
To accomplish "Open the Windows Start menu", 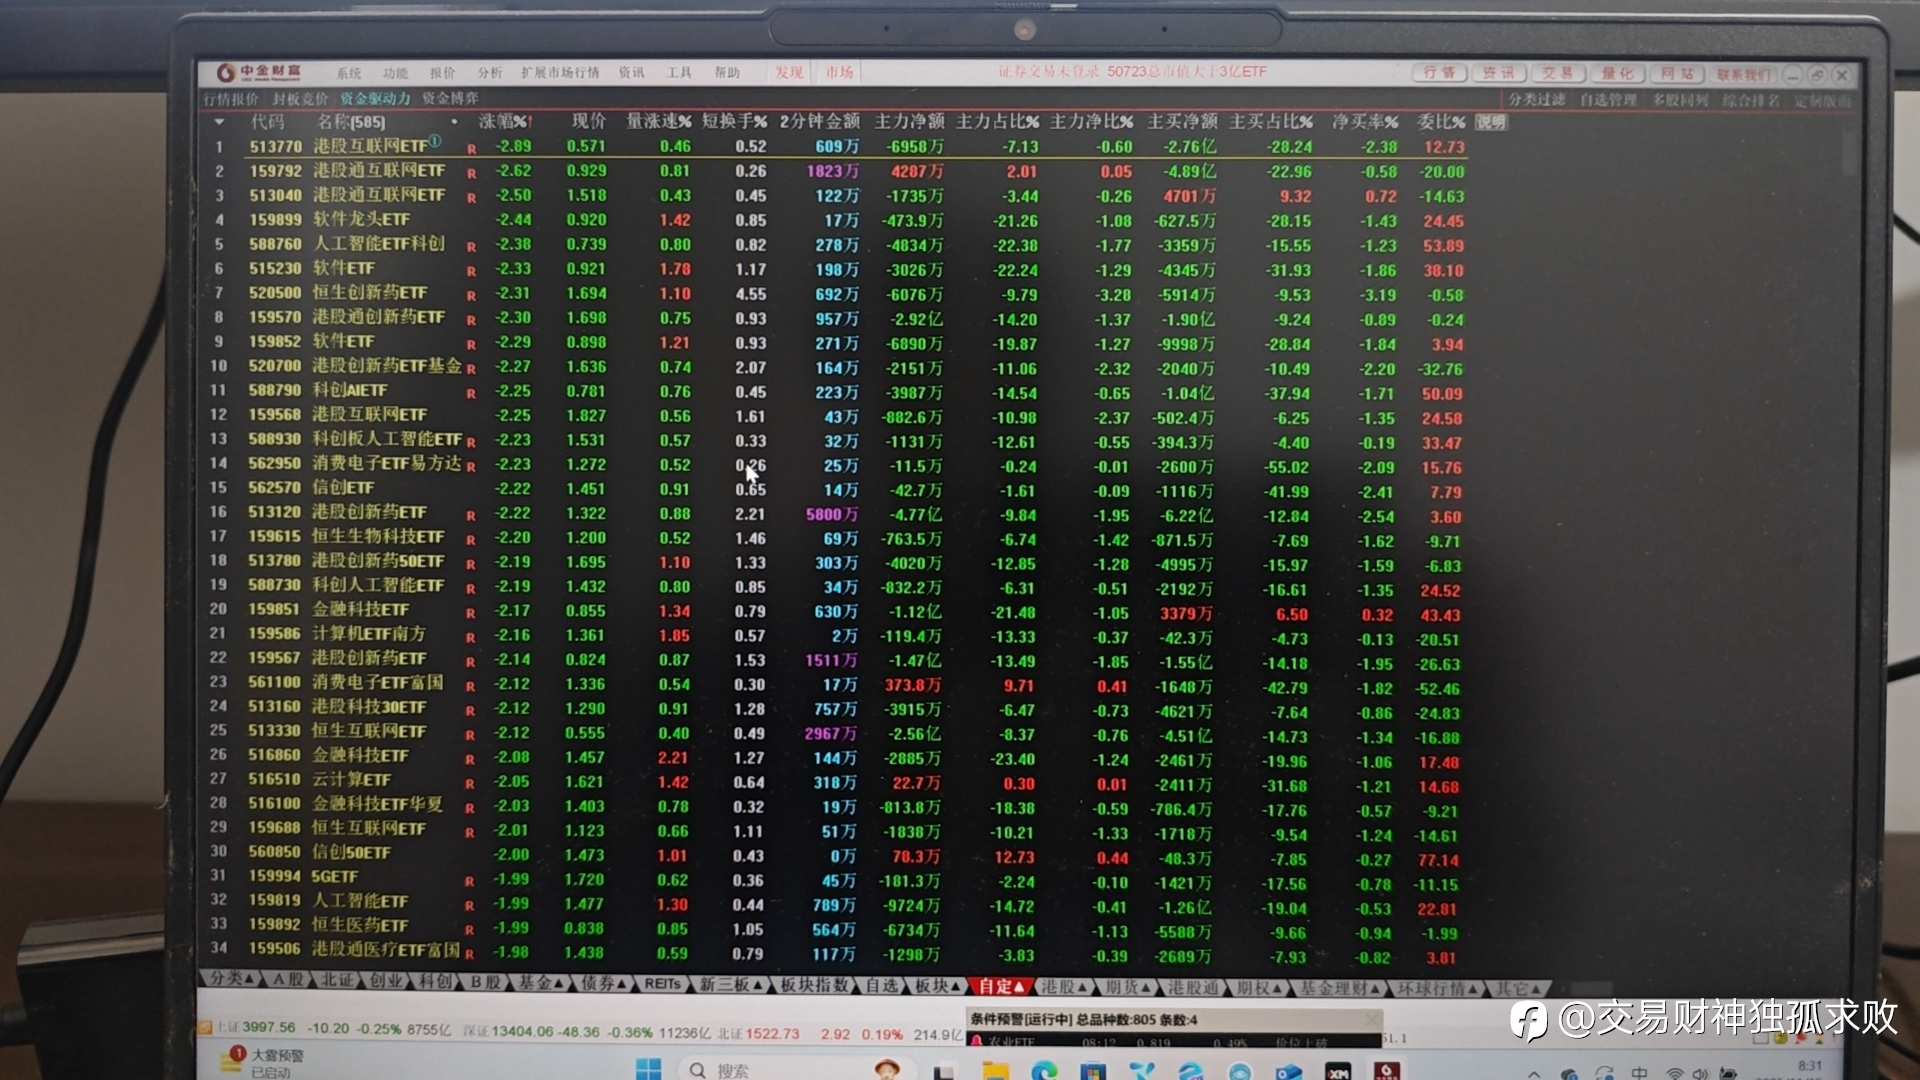I will [x=648, y=1069].
